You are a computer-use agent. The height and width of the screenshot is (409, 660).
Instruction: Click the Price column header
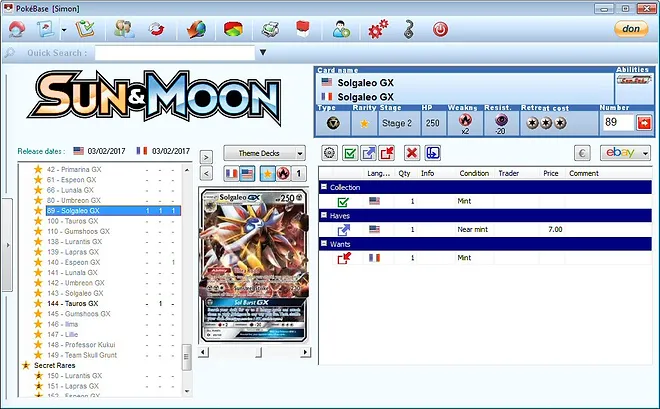551,173
